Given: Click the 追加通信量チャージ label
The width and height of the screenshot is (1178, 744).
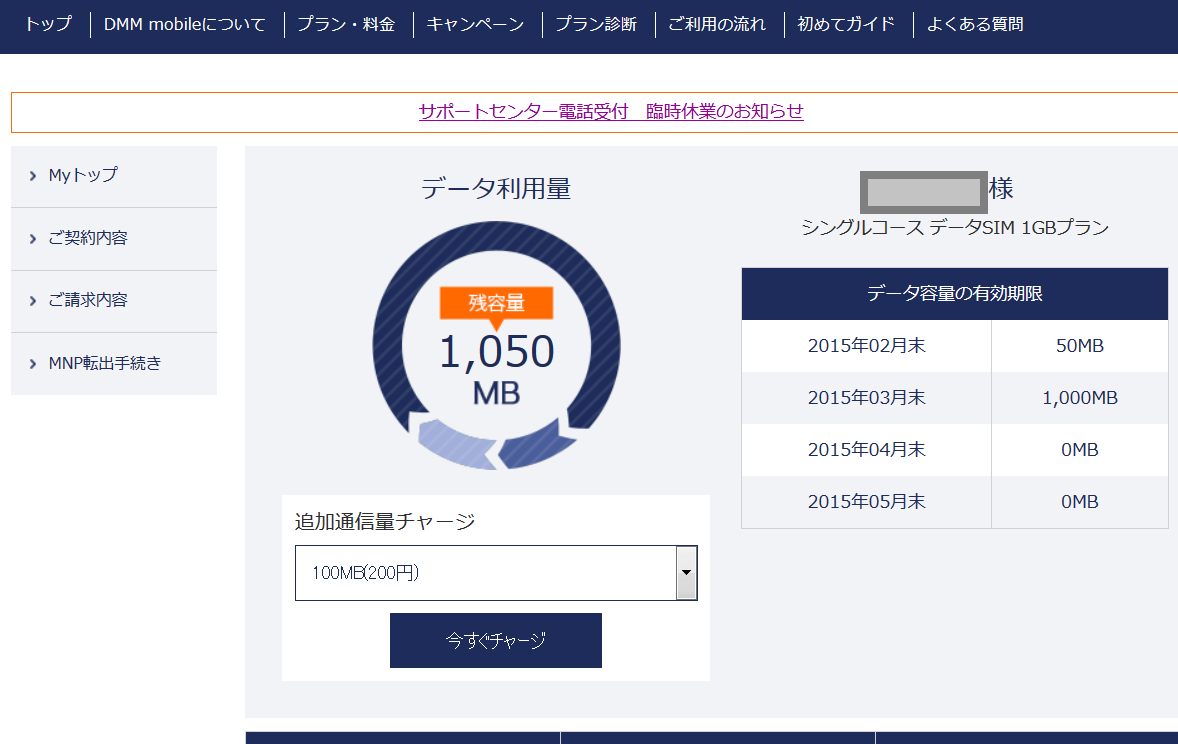Looking at the screenshot, I should point(385,522).
